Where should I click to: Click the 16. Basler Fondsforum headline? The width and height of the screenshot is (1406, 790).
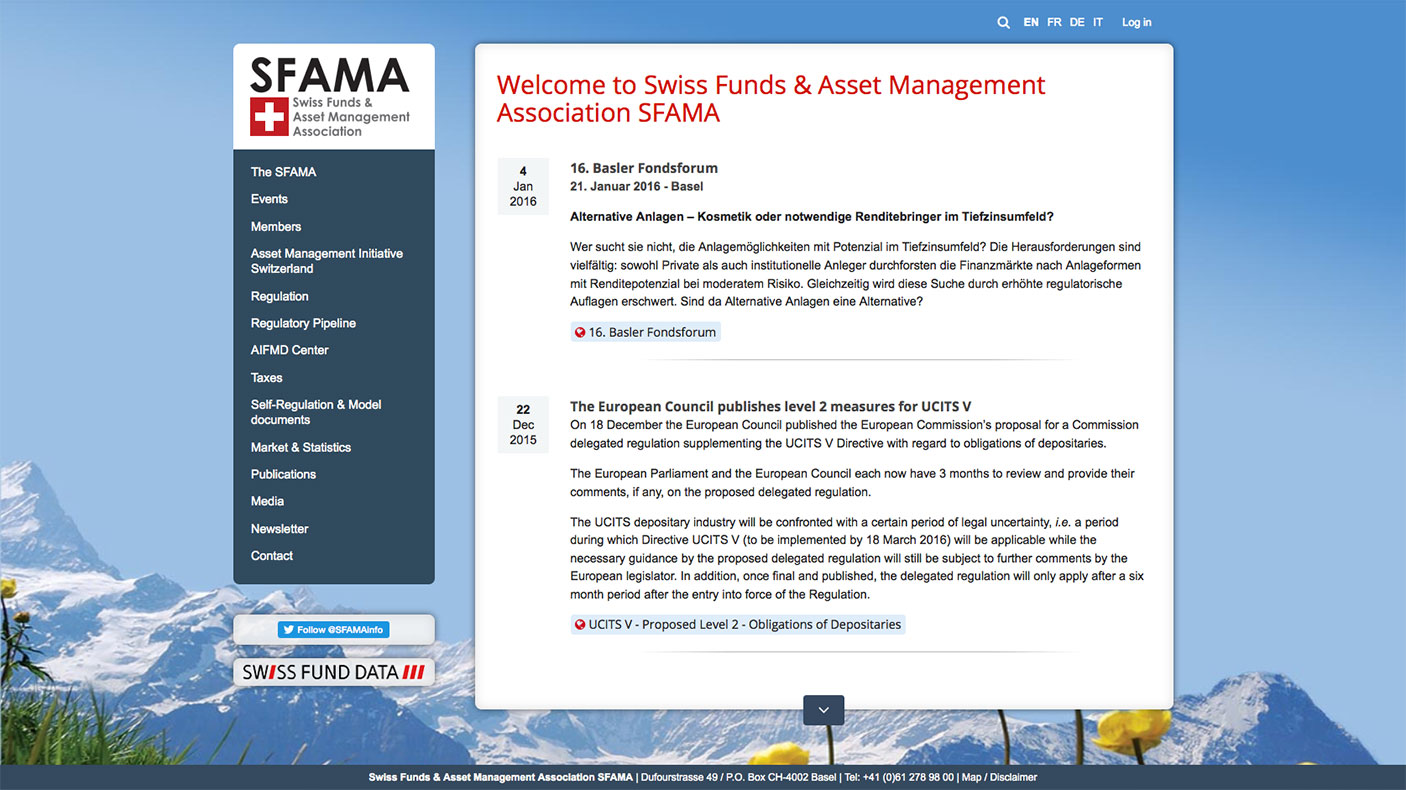pyautogui.click(x=644, y=168)
